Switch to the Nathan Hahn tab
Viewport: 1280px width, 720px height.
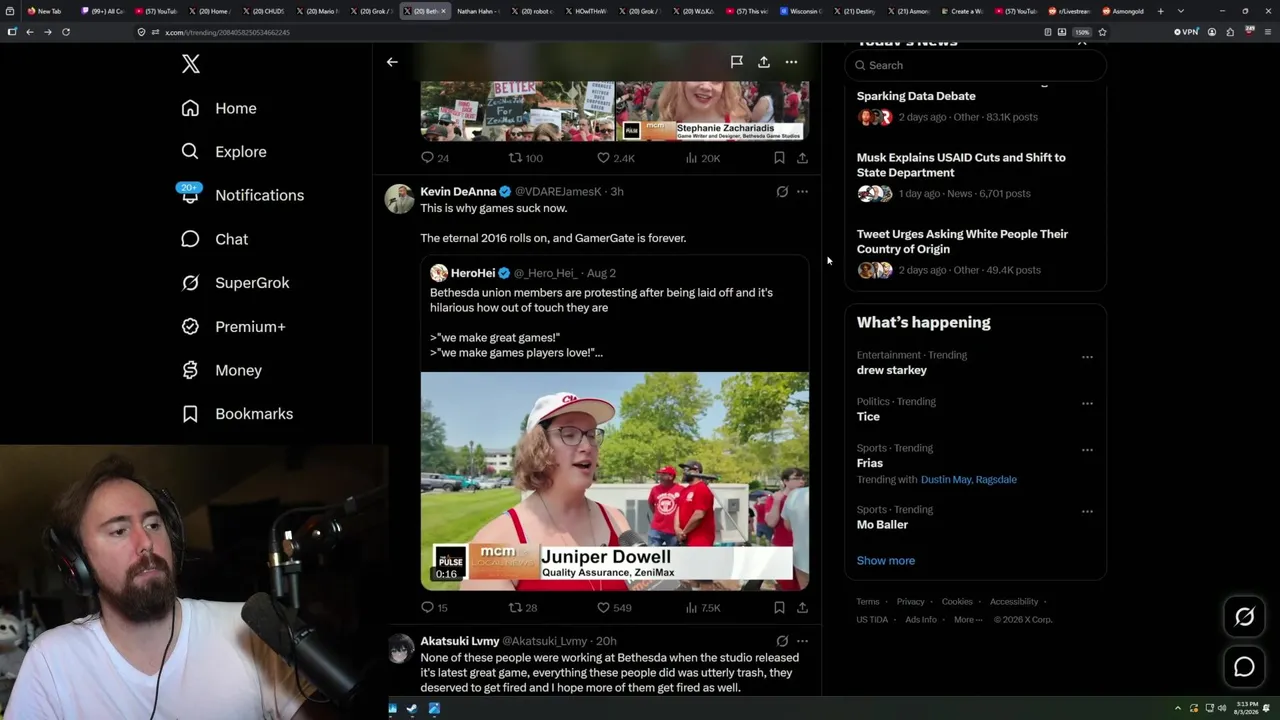(479, 11)
